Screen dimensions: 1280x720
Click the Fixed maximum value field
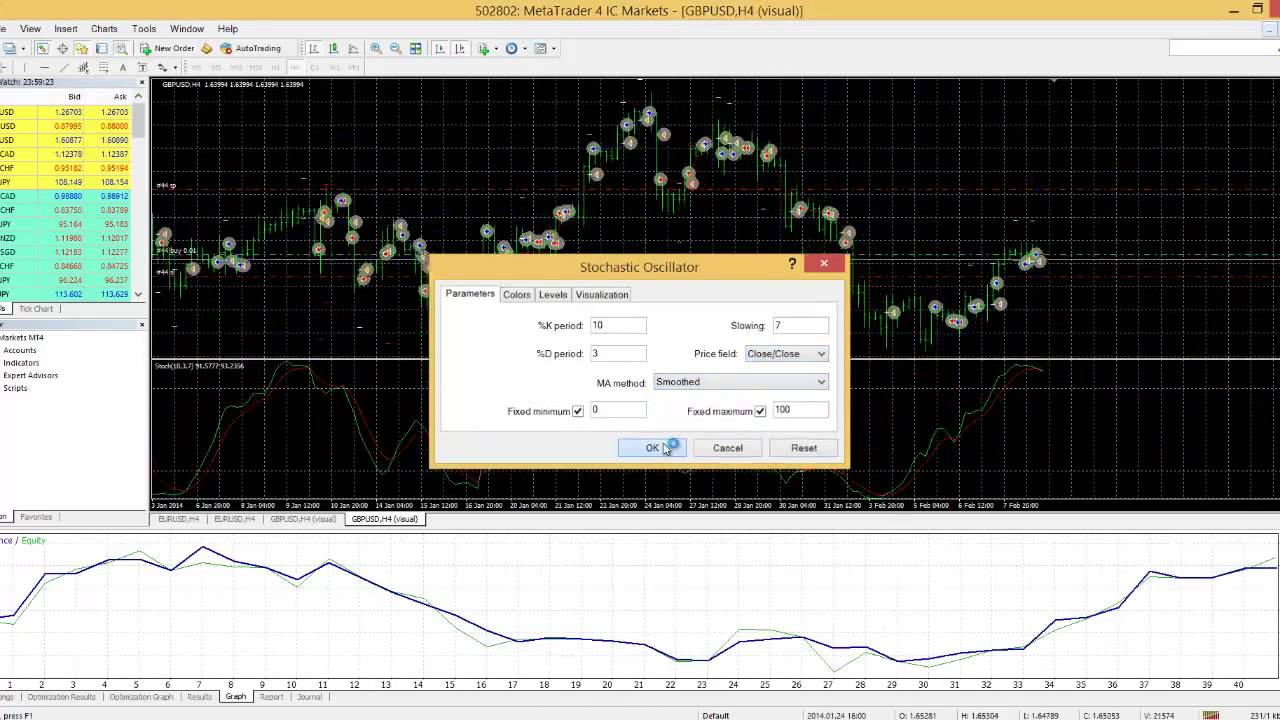tap(800, 410)
